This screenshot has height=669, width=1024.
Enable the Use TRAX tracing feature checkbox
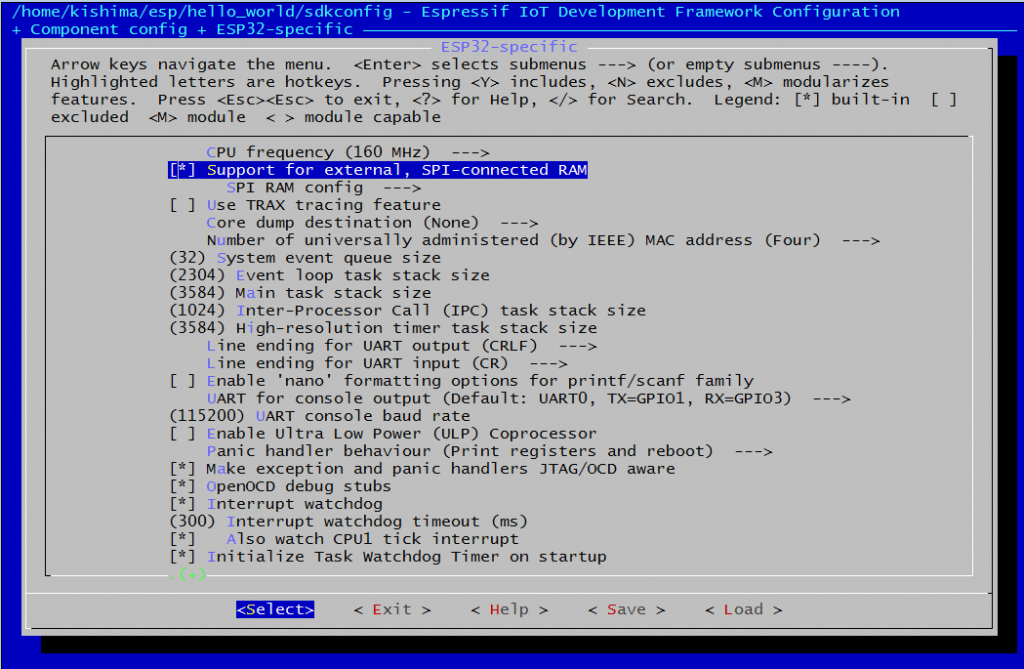pyautogui.click(x=183, y=205)
